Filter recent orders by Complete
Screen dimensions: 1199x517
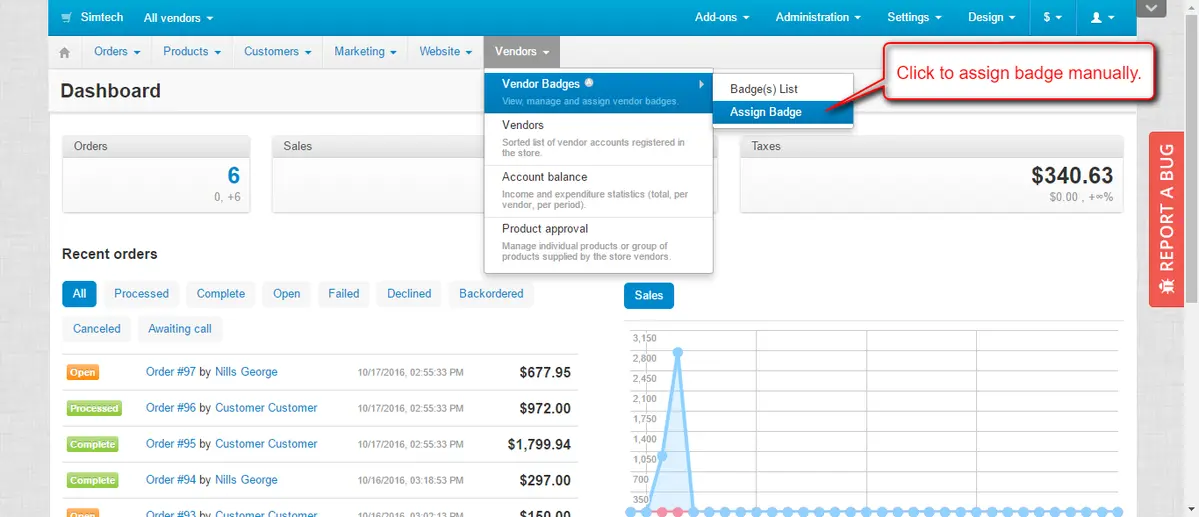(x=220, y=294)
